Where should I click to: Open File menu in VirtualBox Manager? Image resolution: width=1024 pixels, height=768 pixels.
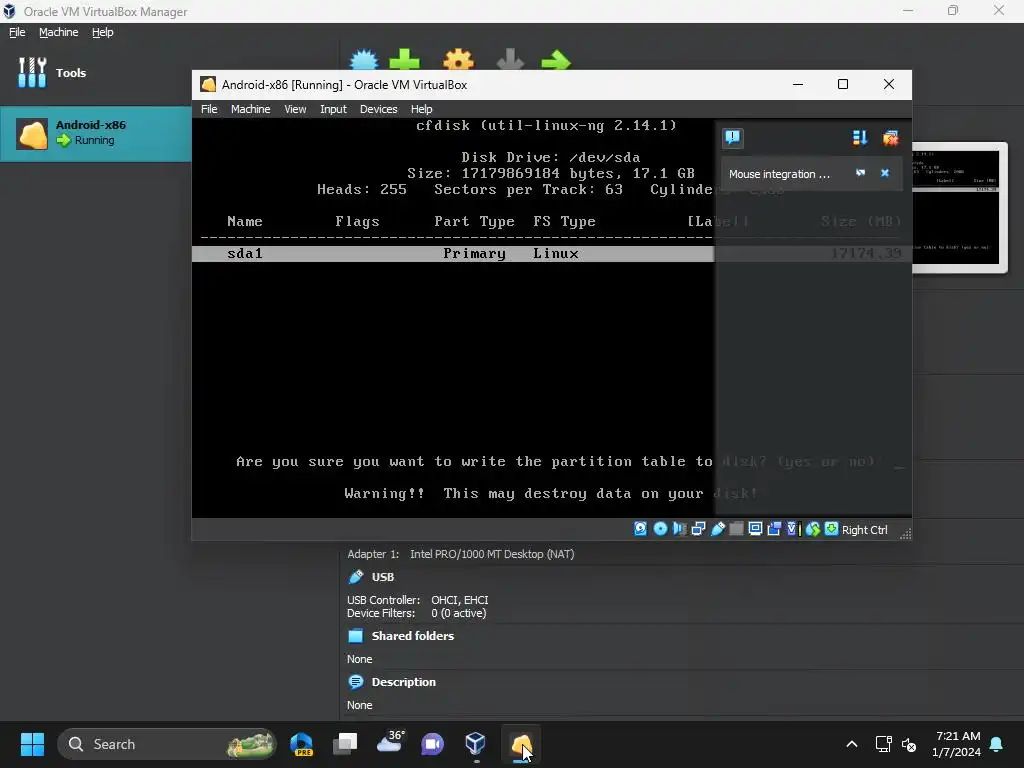point(17,32)
